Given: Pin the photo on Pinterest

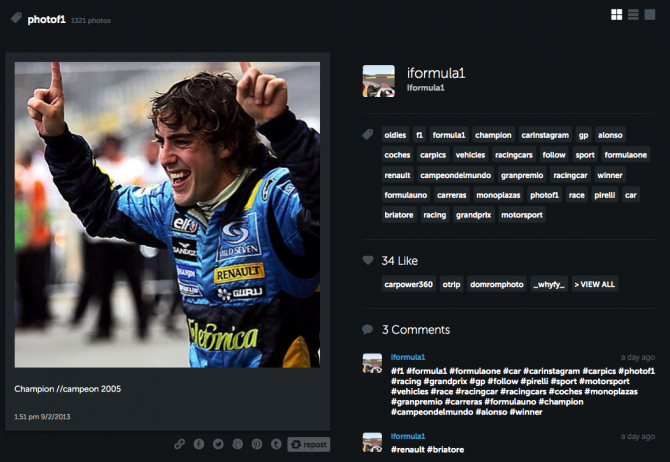Looking at the screenshot, I should pyautogui.click(x=256, y=444).
